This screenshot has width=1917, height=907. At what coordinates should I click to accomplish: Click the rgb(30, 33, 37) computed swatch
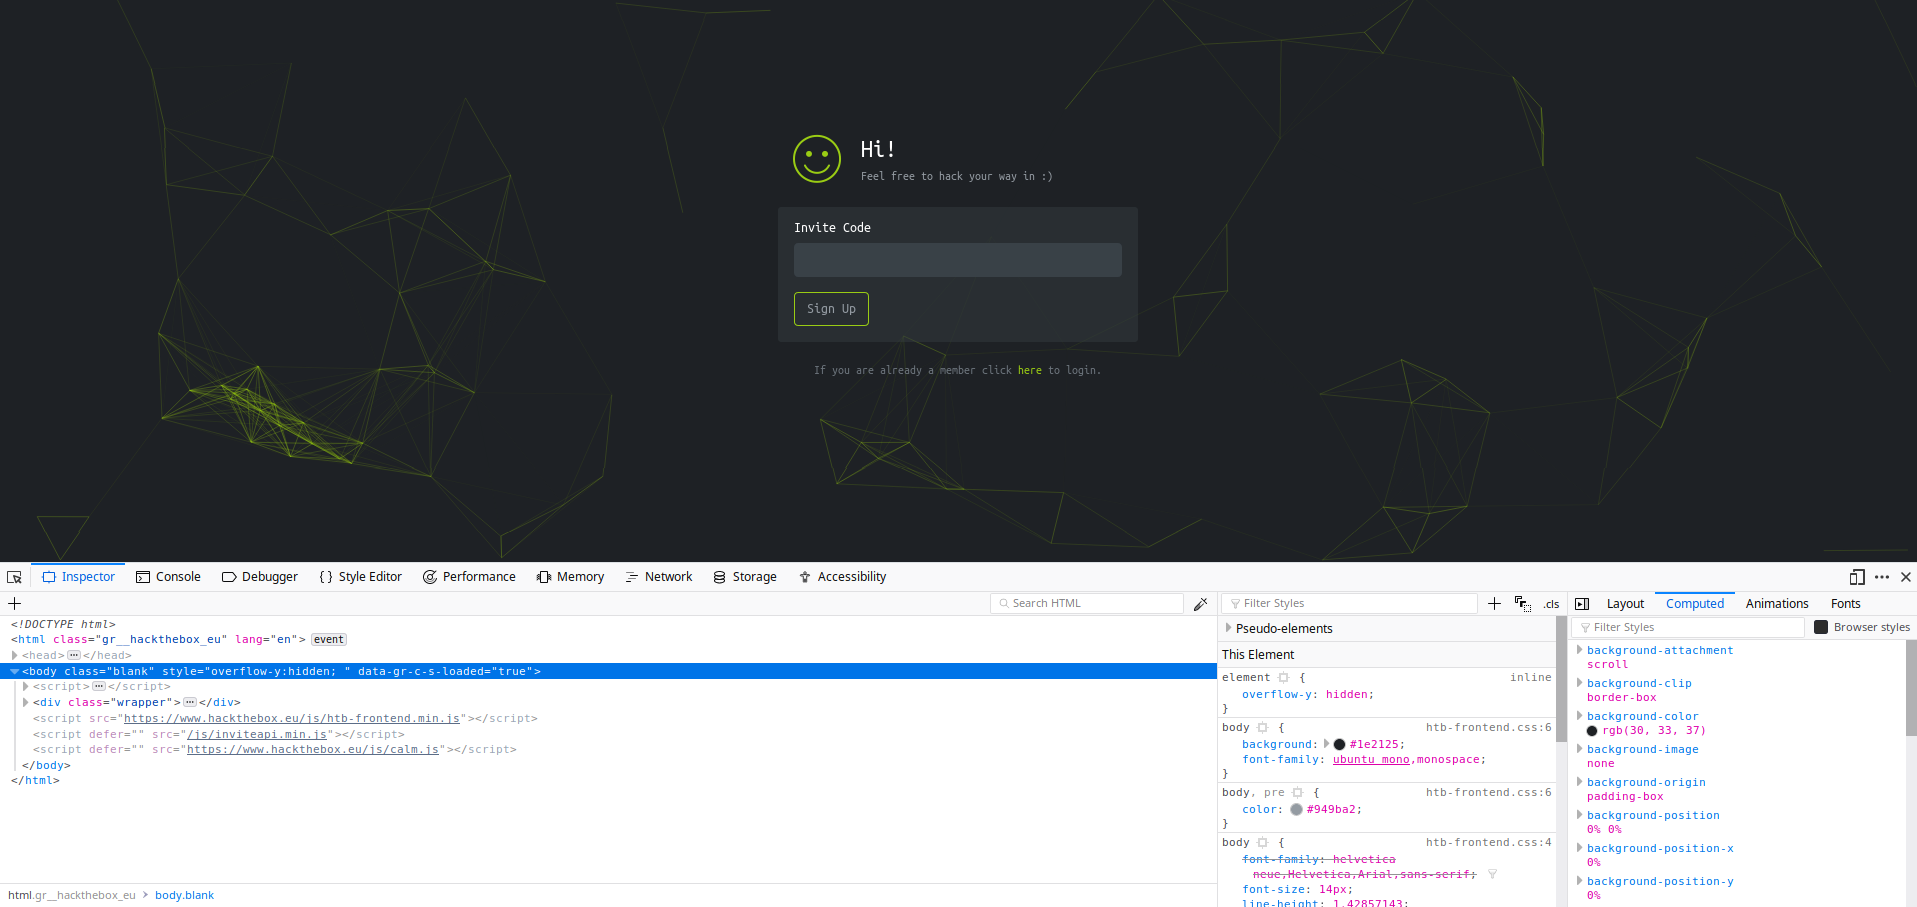(x=1592, y=731)
